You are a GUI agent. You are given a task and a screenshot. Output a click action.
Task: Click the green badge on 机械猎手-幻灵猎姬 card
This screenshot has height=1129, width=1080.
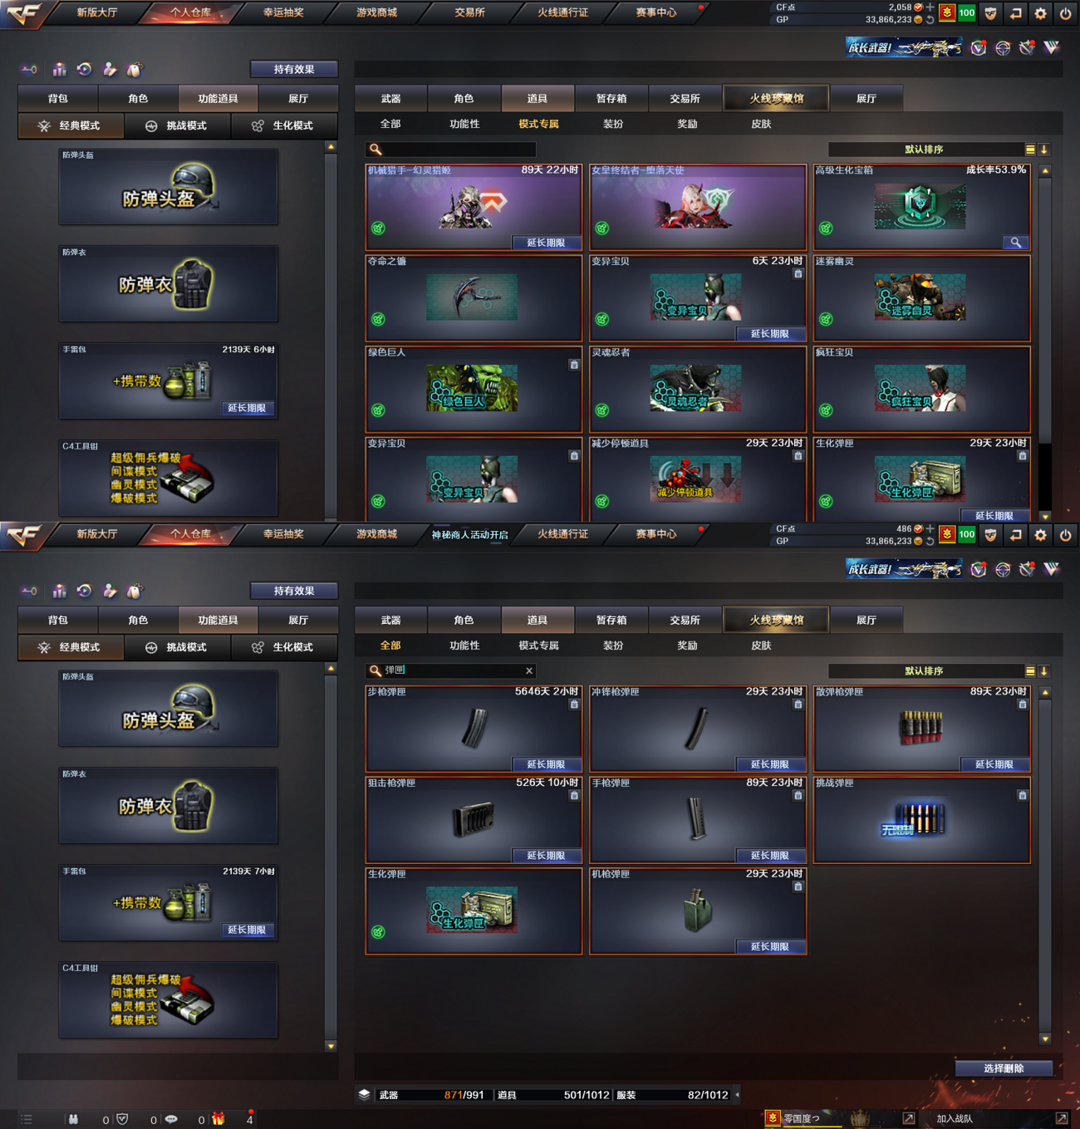(378, 228)
